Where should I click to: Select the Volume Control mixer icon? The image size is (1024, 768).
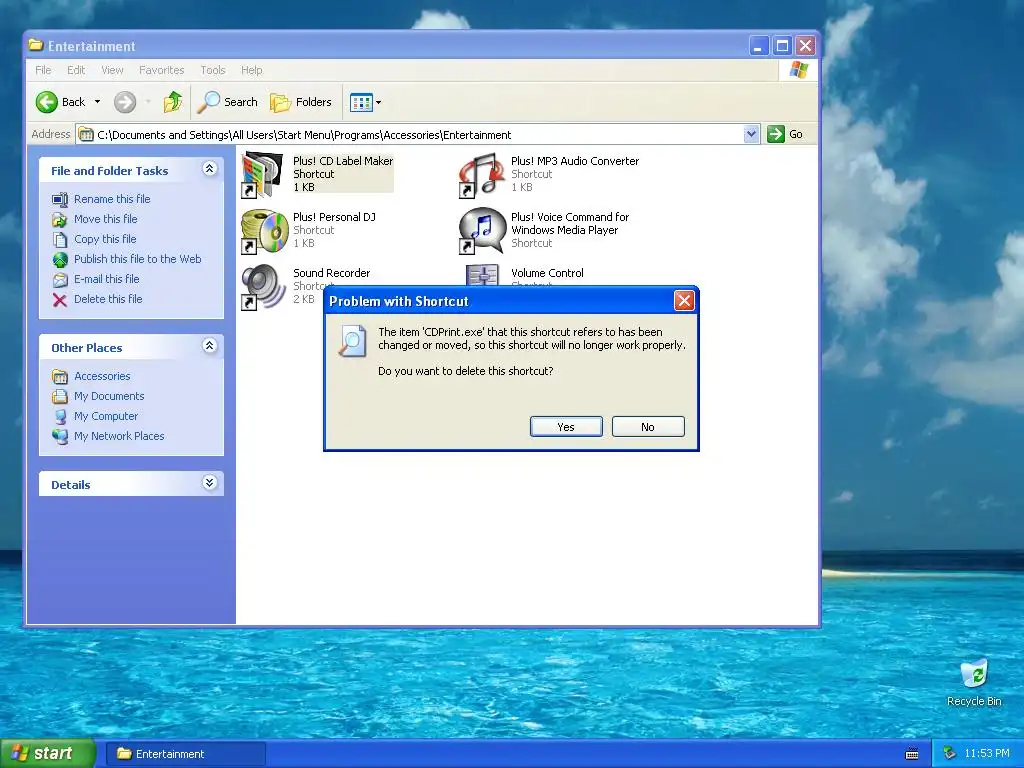point(483,275)
